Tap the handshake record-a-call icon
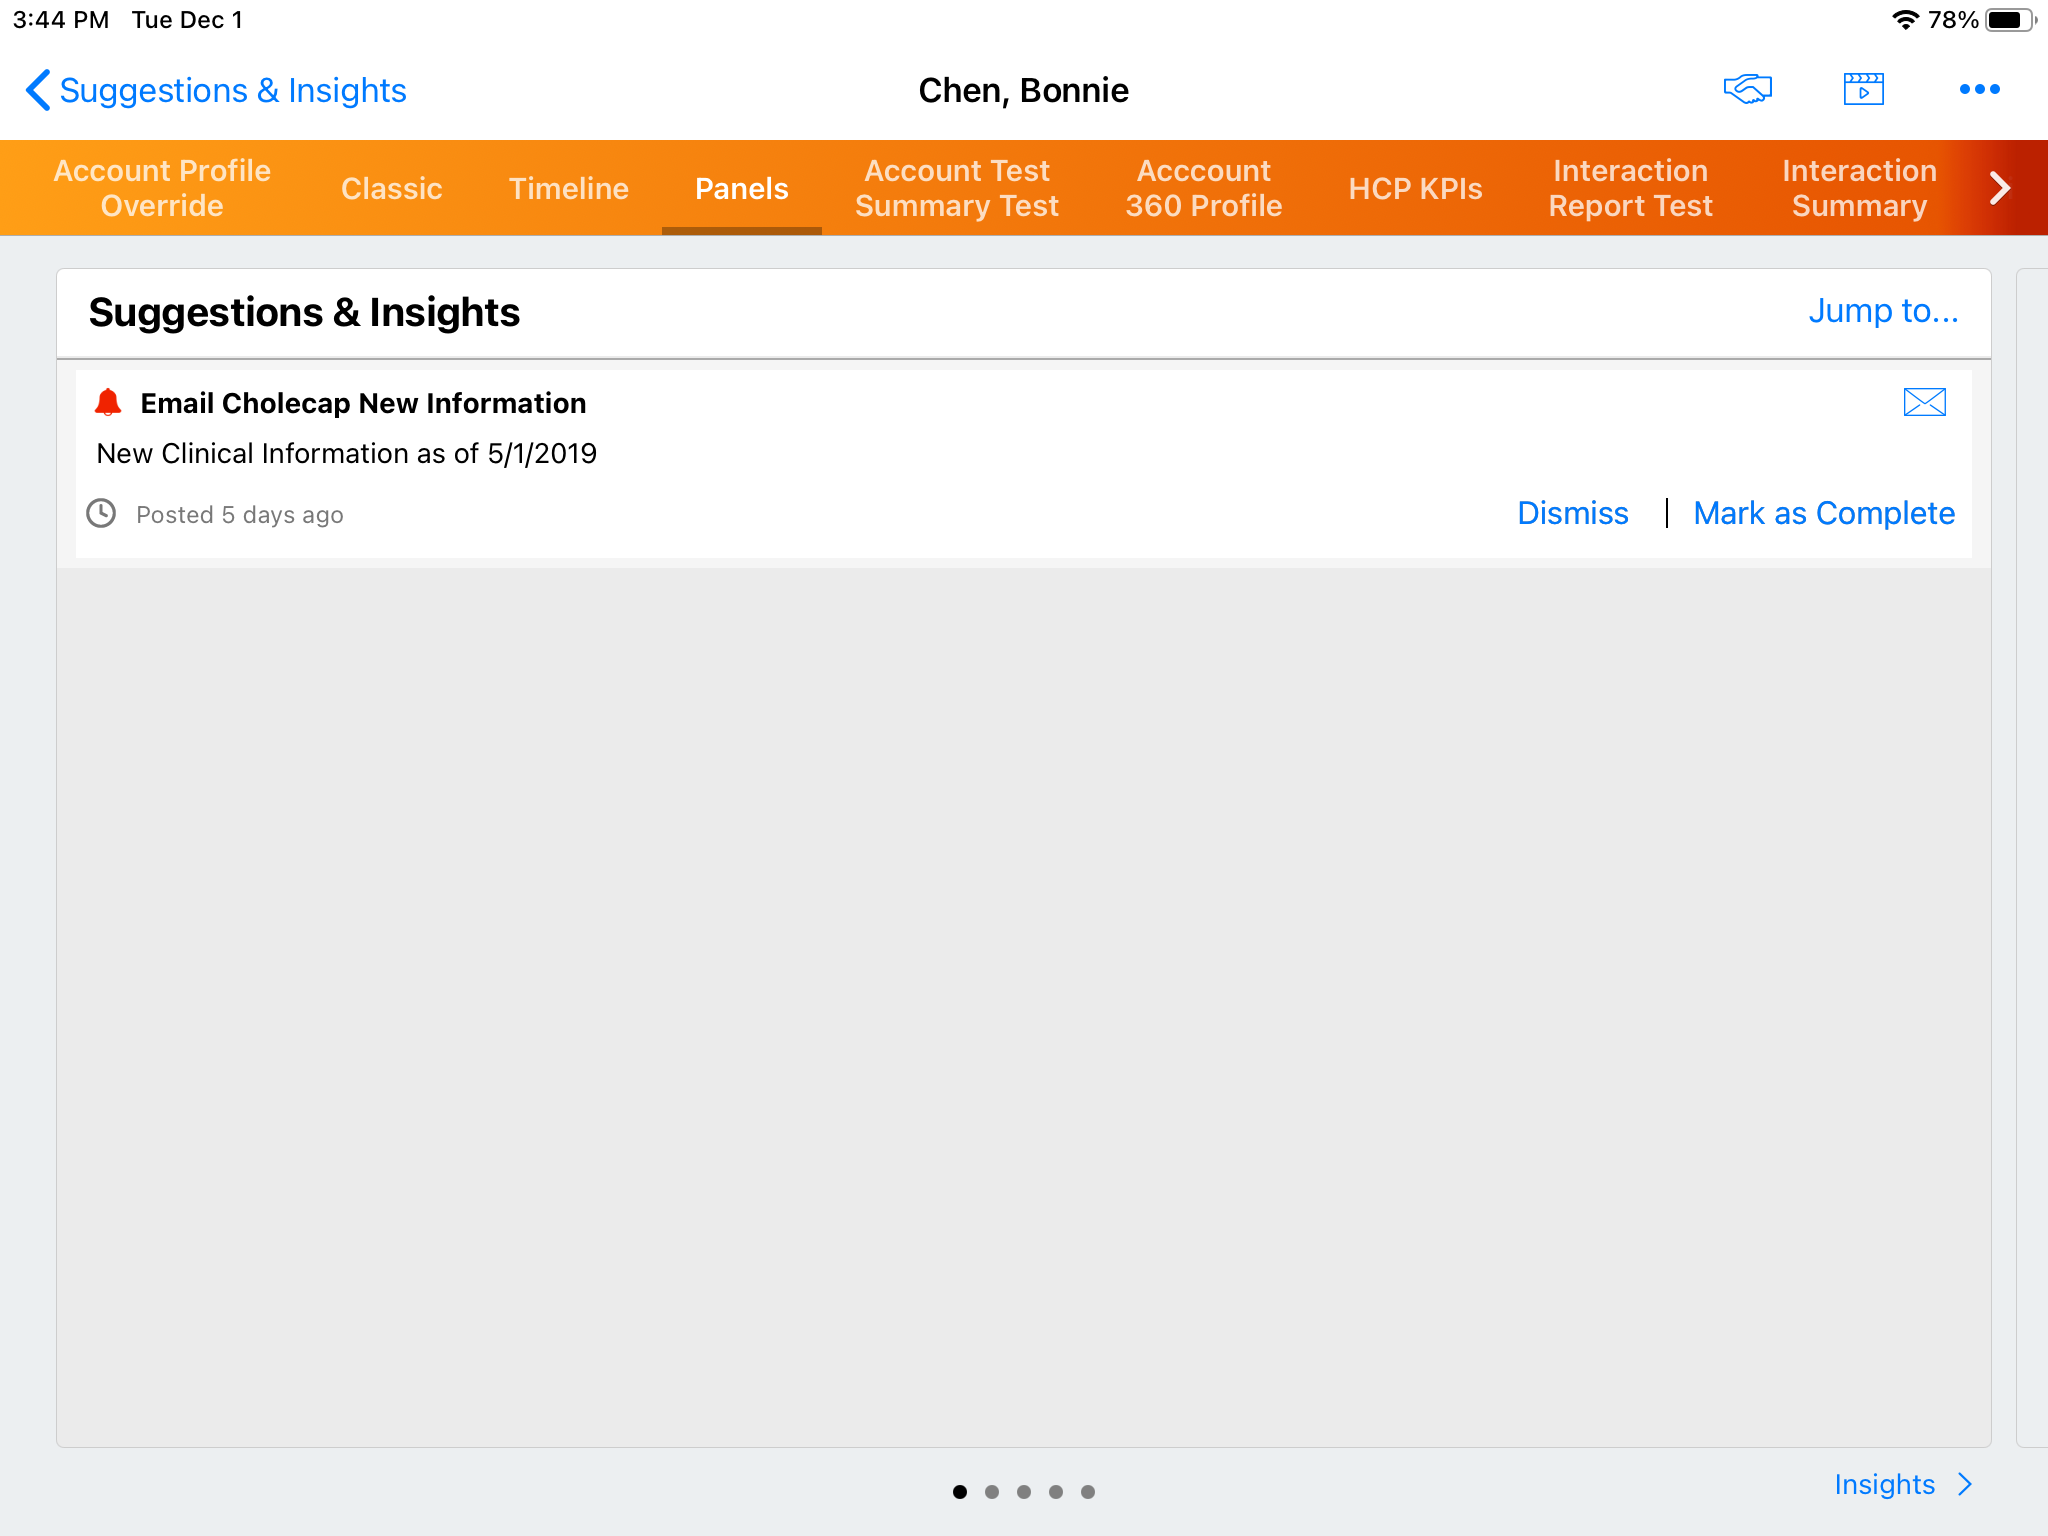The image size is (2048, 1536). (1747, 90)
